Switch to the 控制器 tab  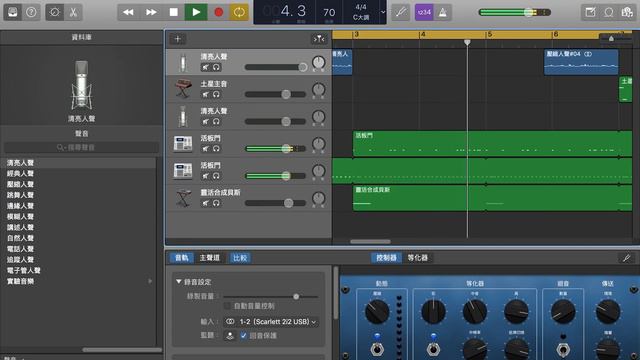point(386,258)
